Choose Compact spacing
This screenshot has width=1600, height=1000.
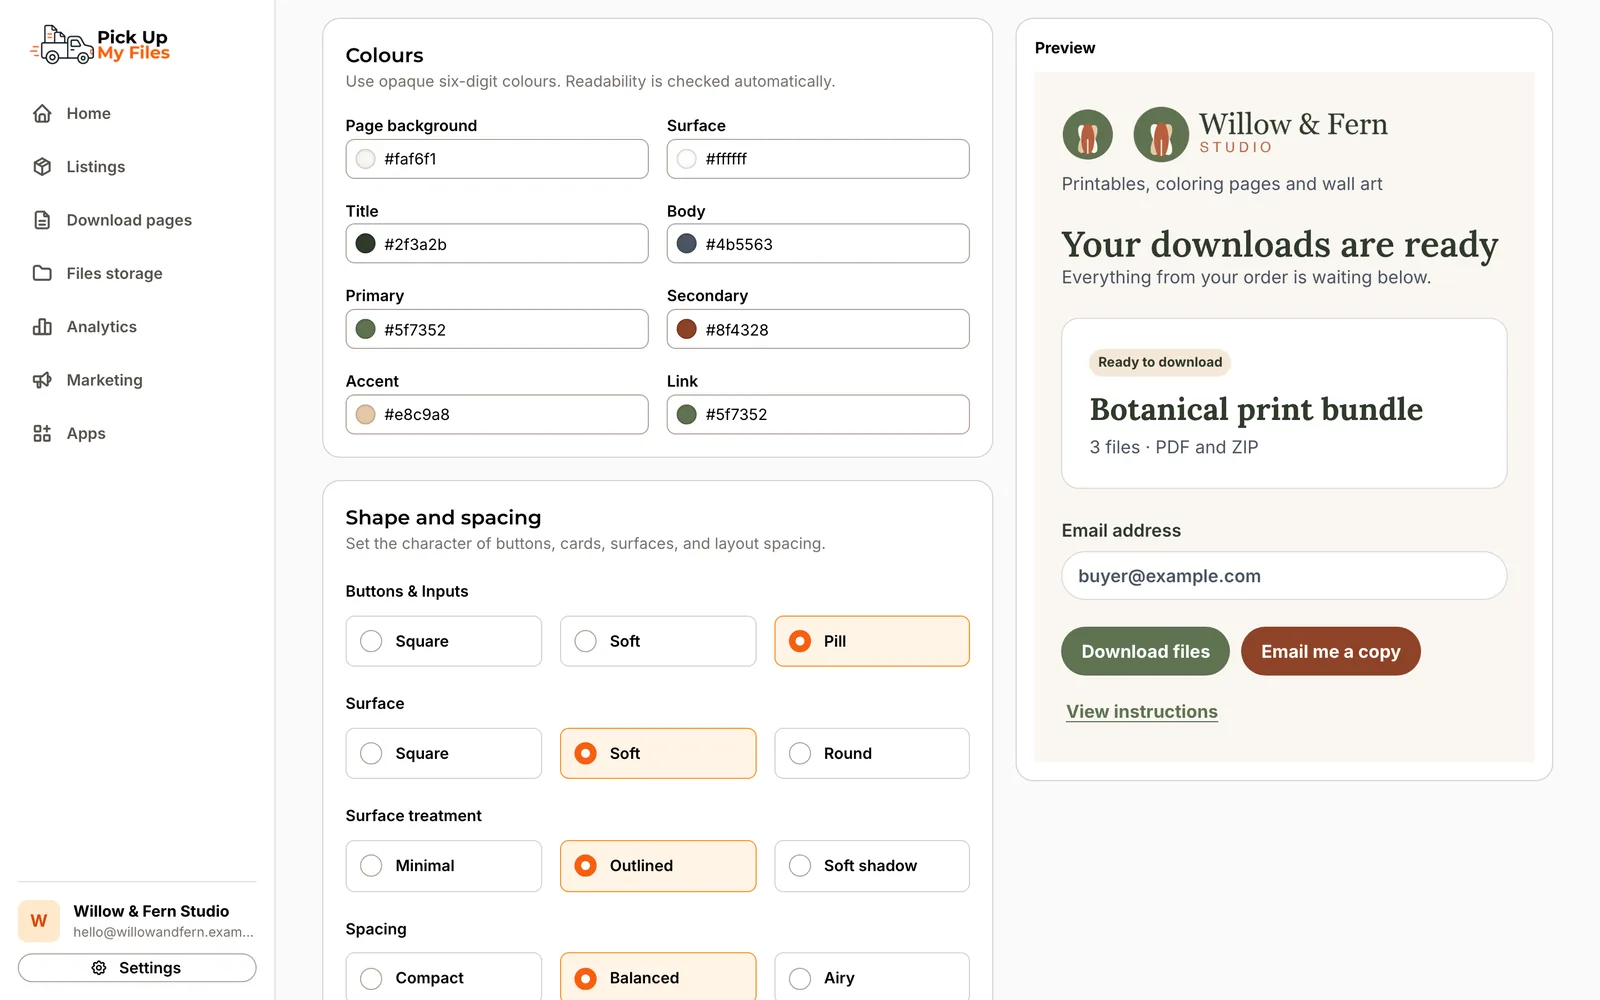click(x=444, y=978)
